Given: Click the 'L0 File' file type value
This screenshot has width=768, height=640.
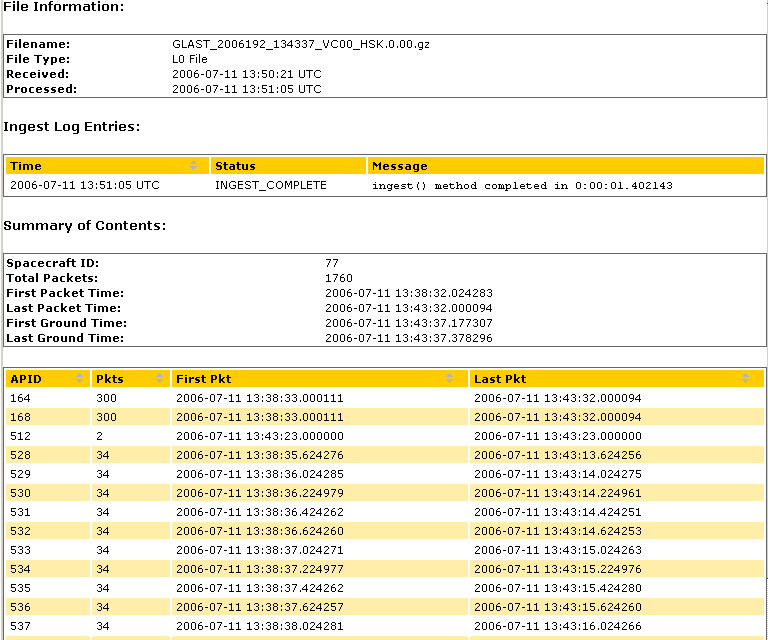Looking at the screenshot, I should tap(190, 59).
